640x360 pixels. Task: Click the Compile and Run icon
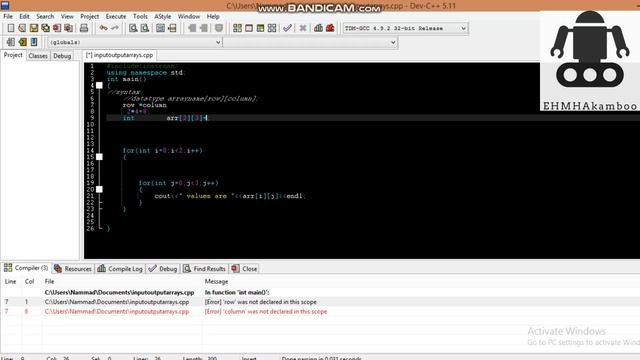260,28
